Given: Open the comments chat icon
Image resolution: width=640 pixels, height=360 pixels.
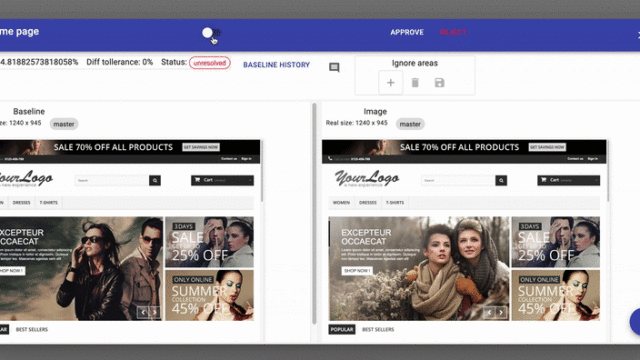Looking at the screenshot, I should [334, 67].
